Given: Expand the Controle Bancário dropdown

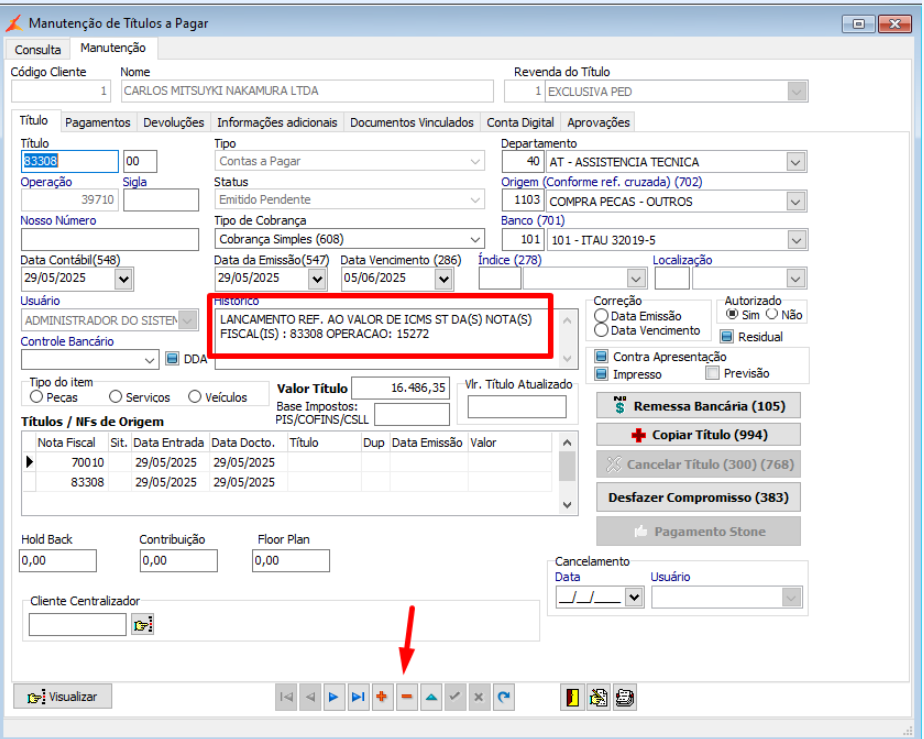Looking at the screenshot, I should 150,359.
